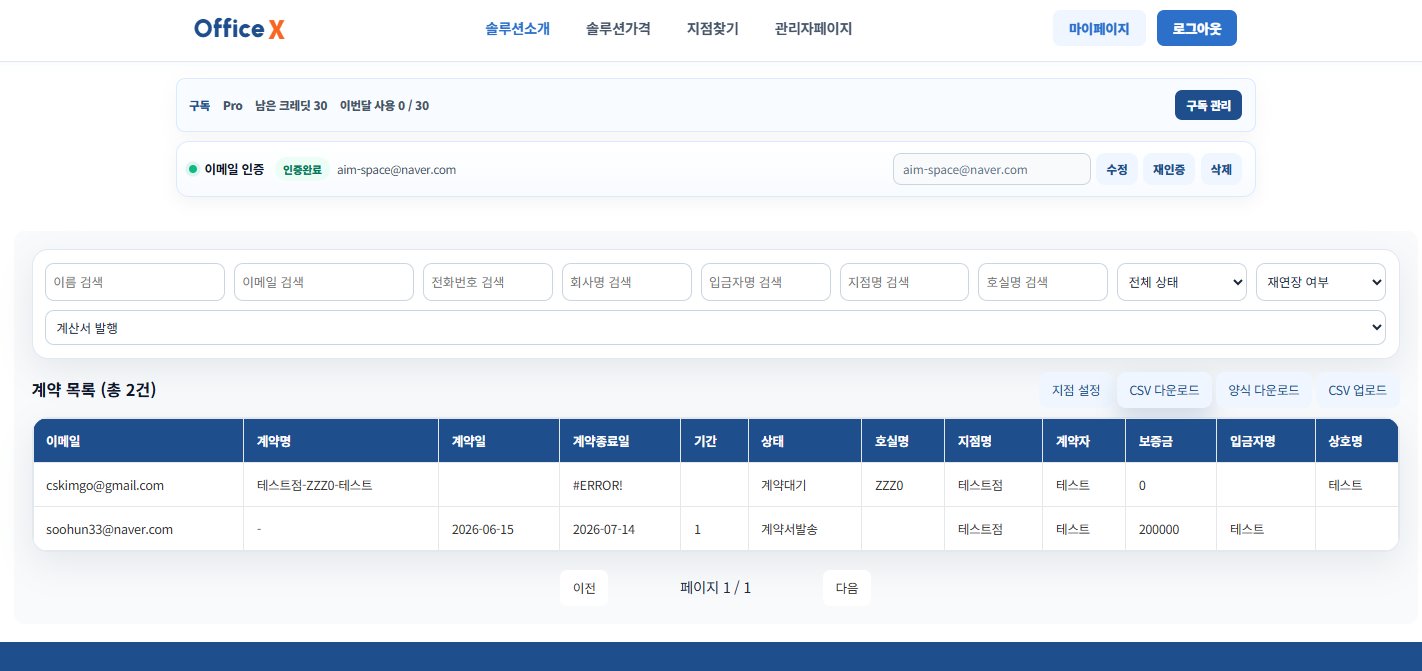Click the 계약 목록 (총 2건) heading

pos(94,389)
